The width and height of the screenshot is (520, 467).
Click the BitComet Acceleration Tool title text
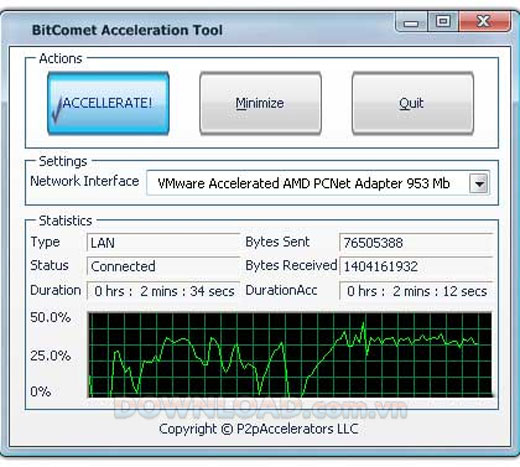127,30
